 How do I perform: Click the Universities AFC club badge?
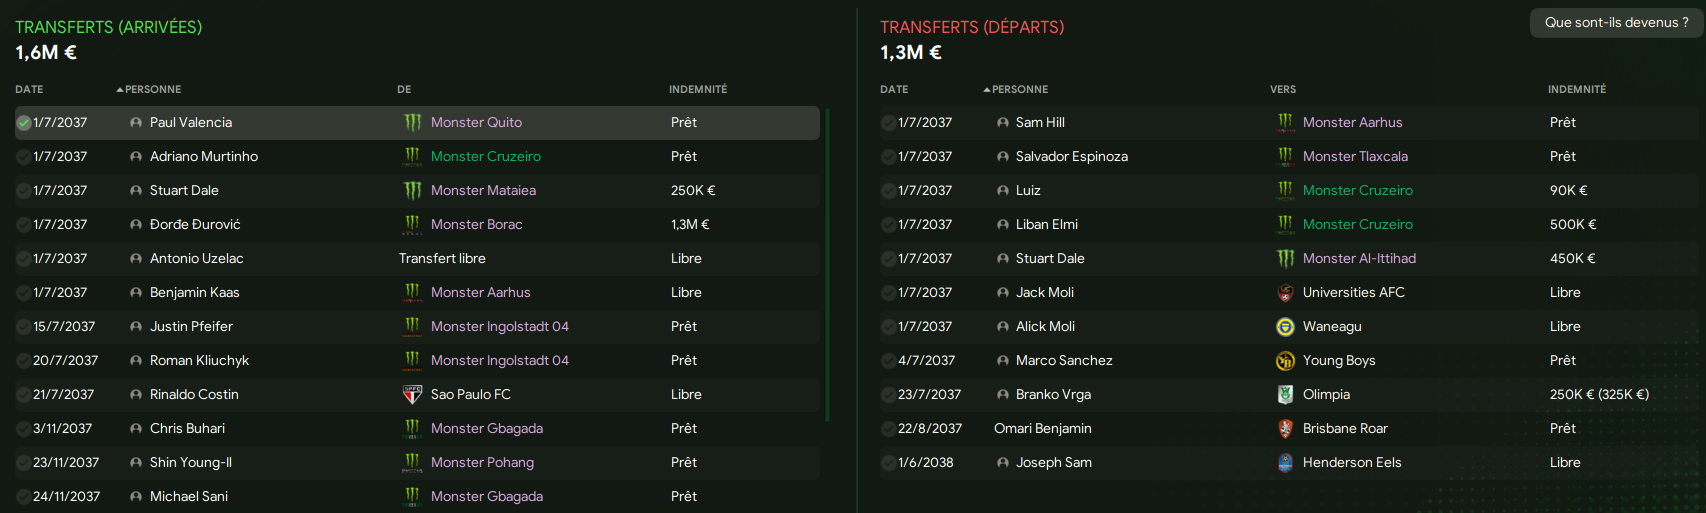click(1285, 293)
